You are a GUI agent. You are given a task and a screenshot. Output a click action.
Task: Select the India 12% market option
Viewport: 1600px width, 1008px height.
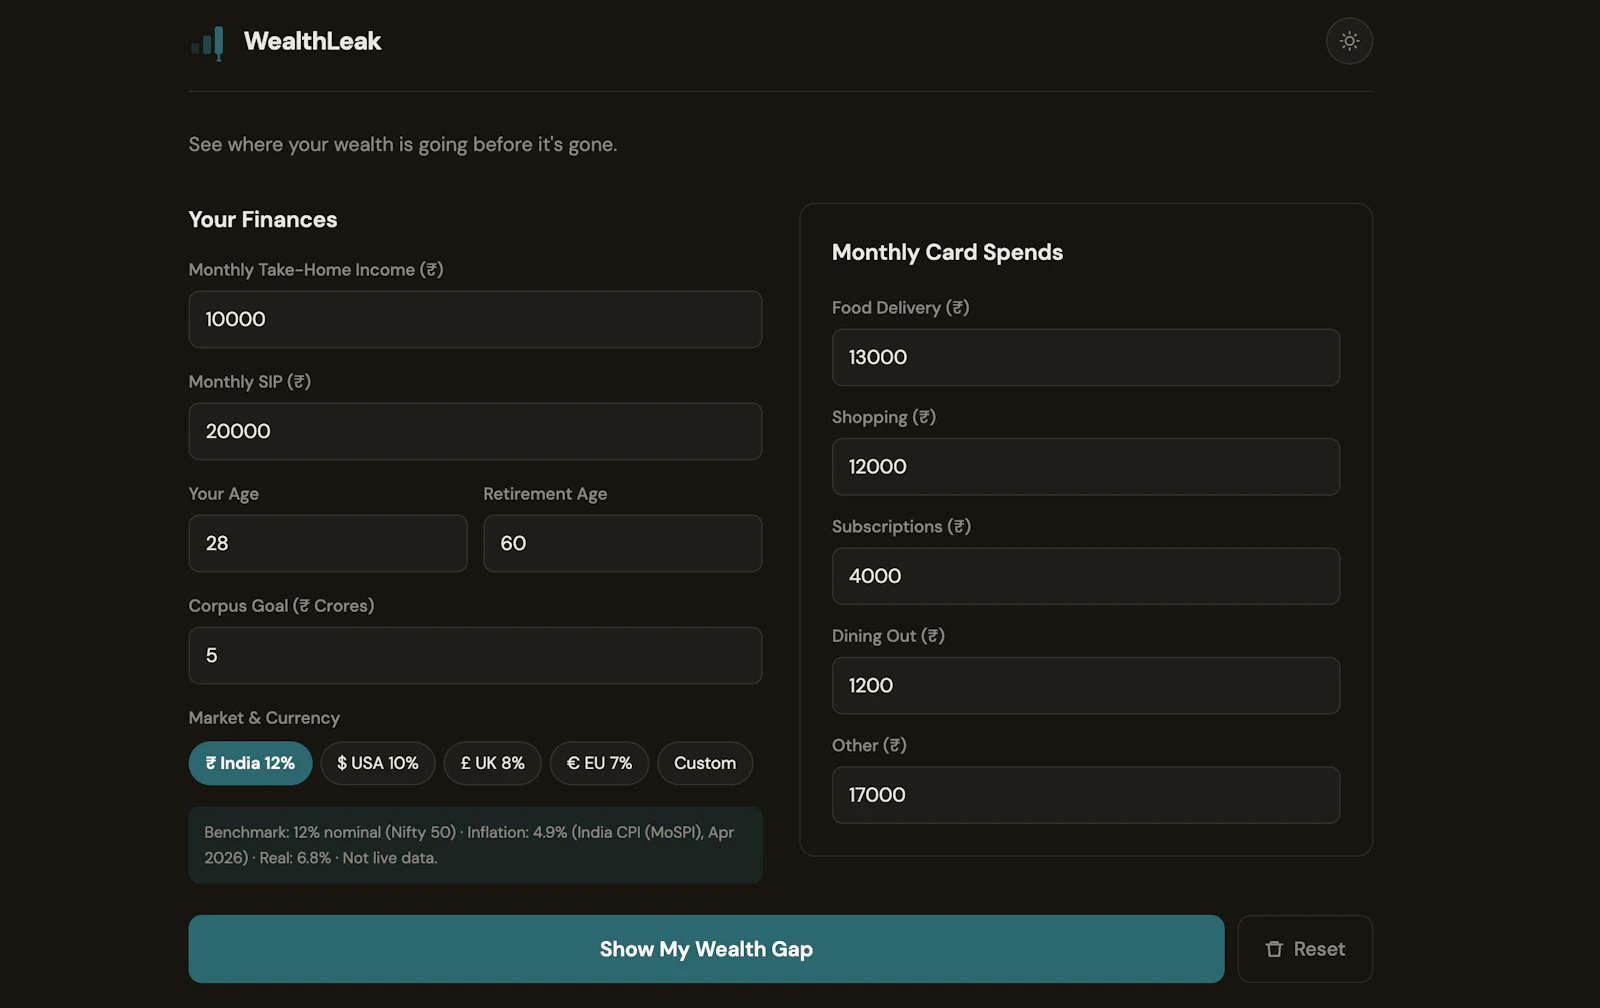pyautogui.click(x=250, y=763)
